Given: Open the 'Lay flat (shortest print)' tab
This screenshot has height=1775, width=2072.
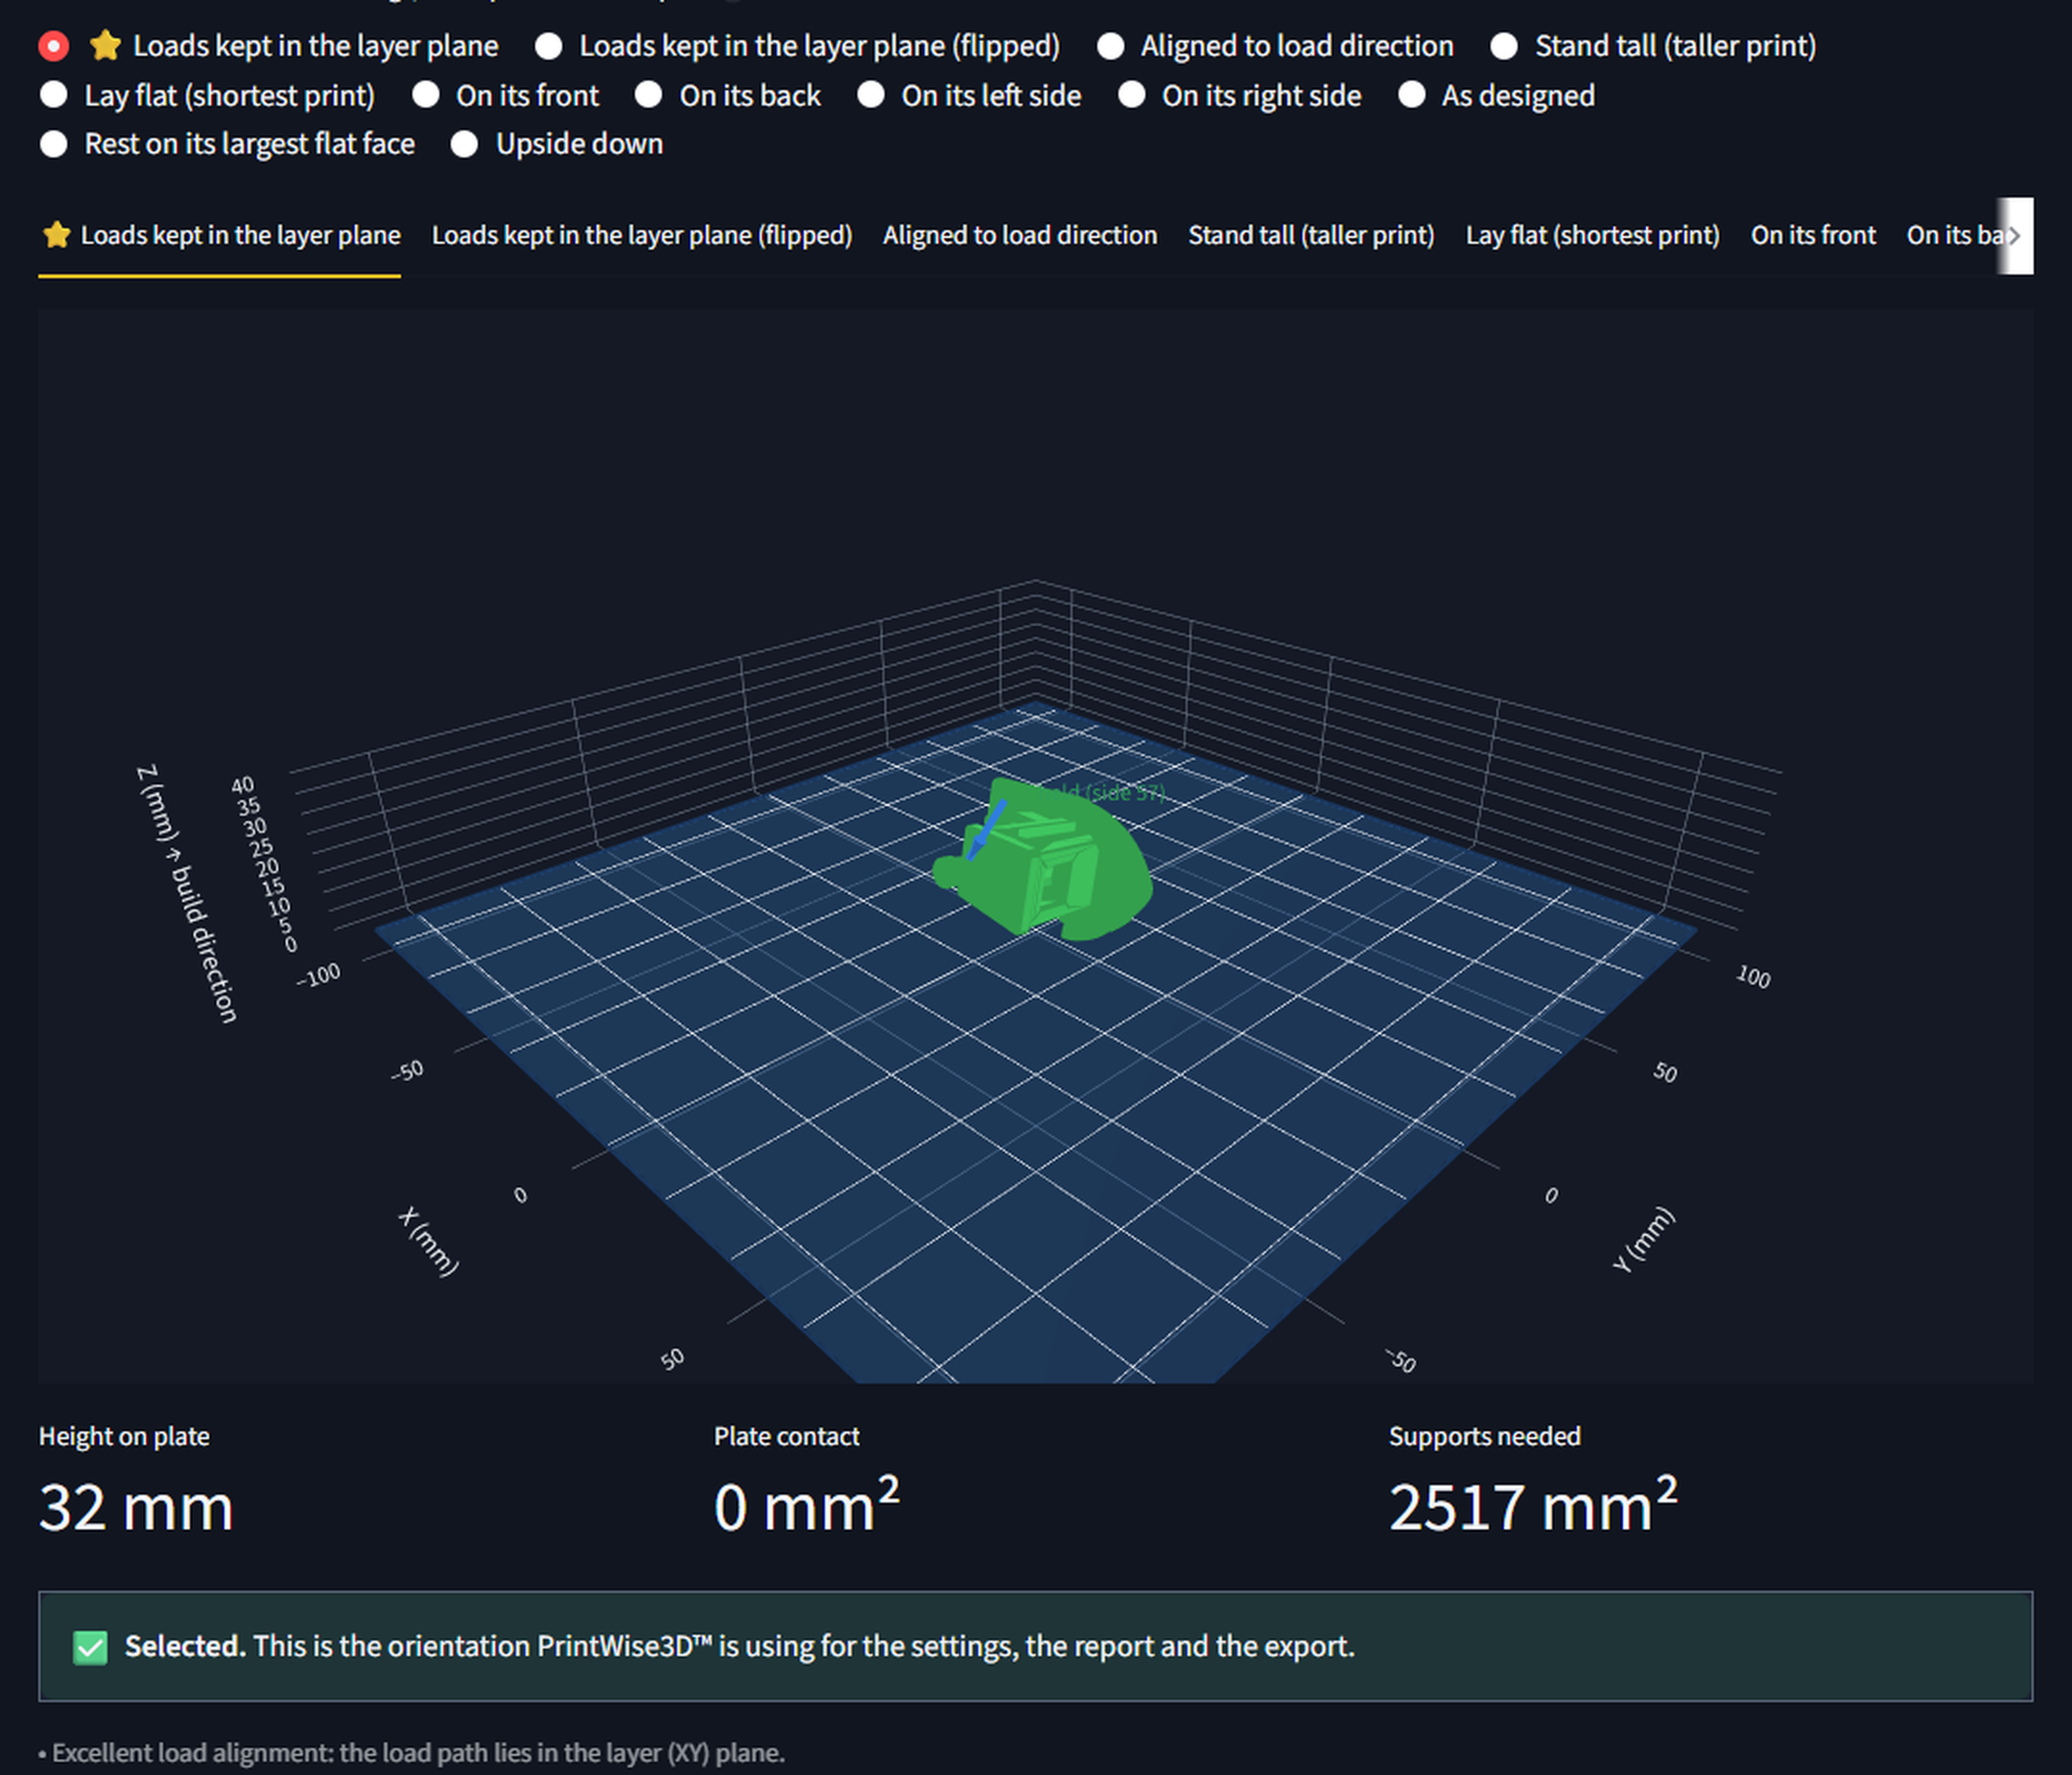Looking at the screenshot, I should [x=1592, y=235].
